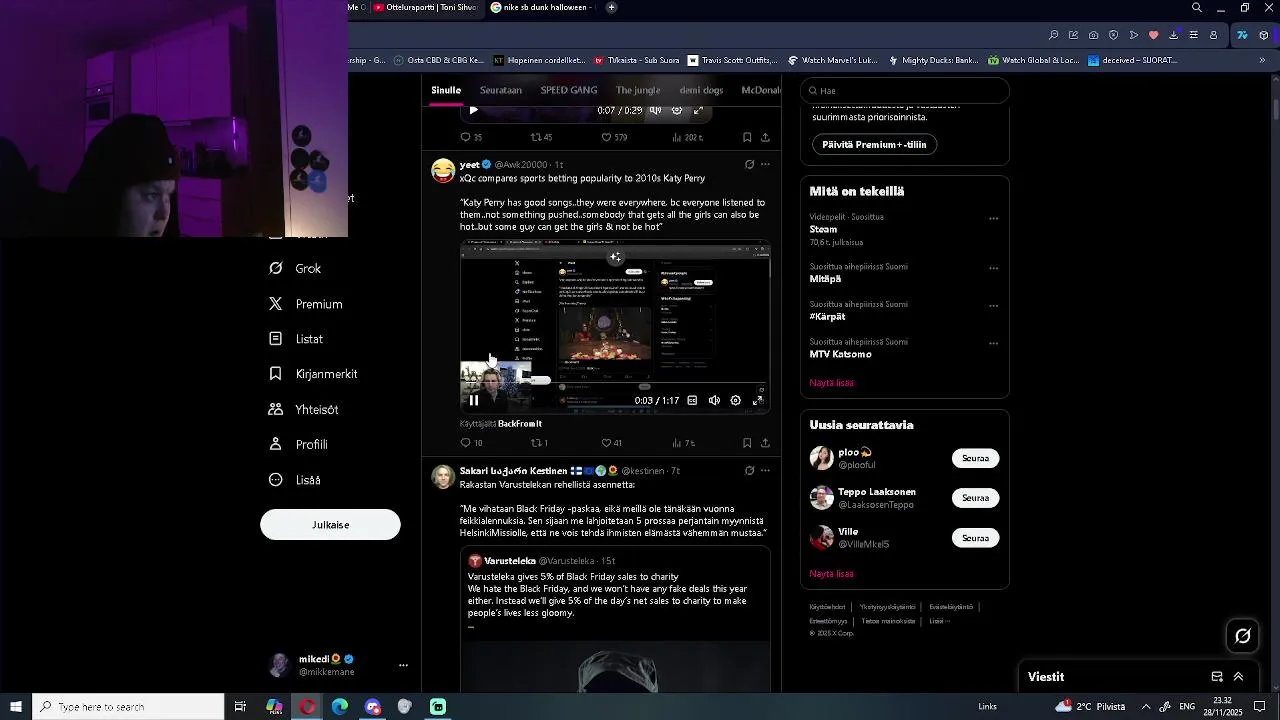1280x720 pixels.
Task: Compose new message in Viestit drawer
Action: (1217, 677)
